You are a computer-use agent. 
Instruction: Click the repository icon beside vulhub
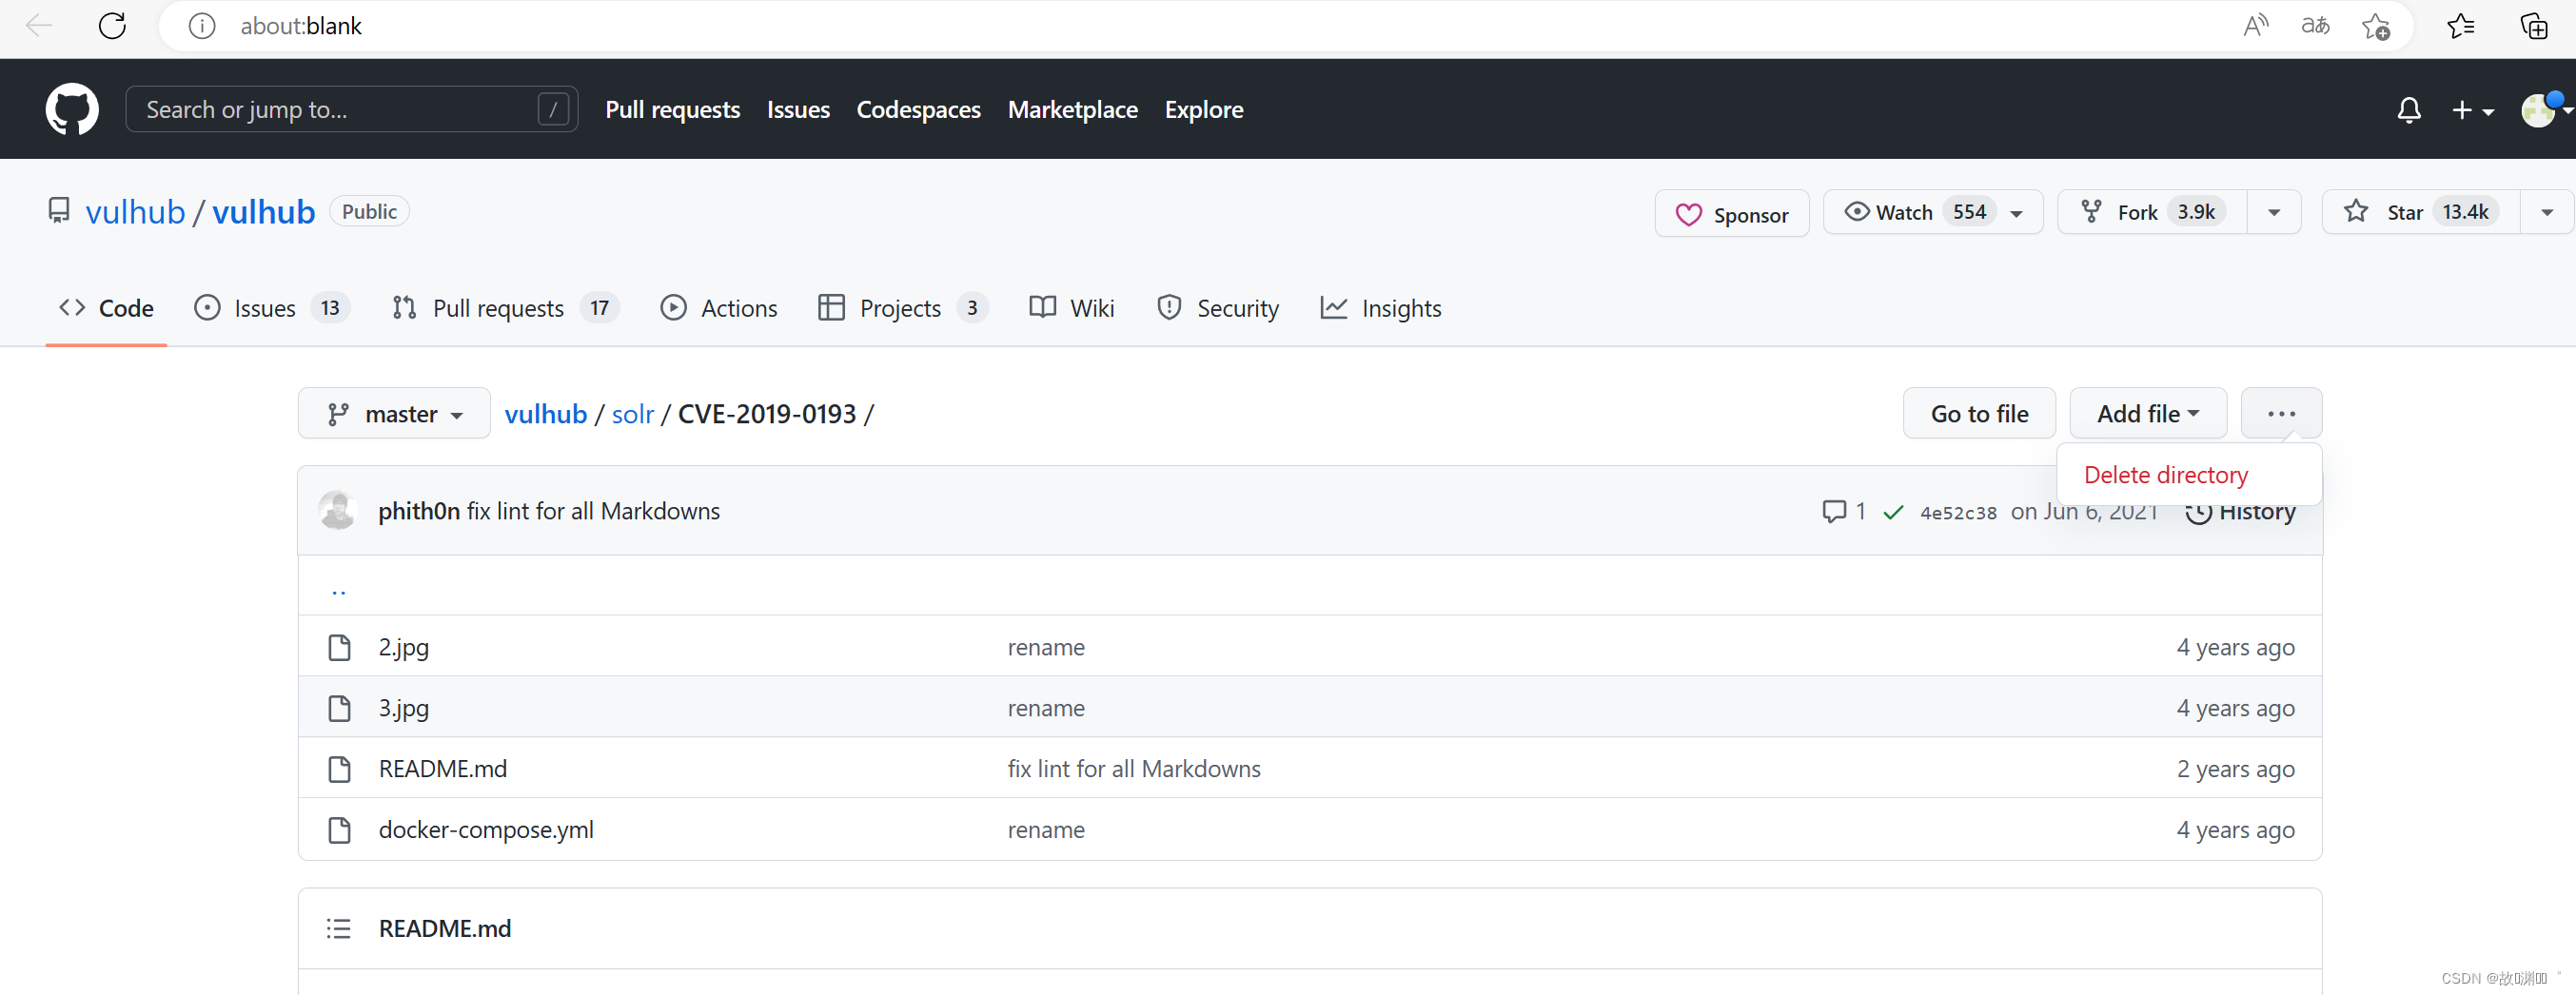tap(59, 211)
